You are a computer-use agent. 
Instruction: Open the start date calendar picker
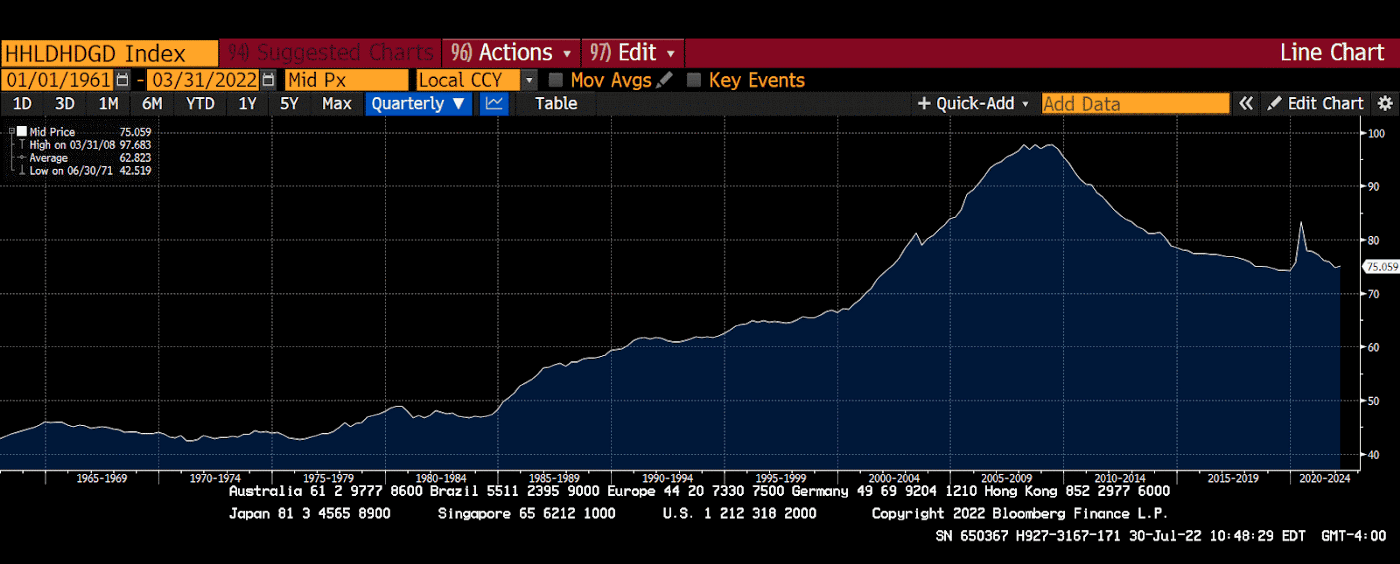pos(123,80)
